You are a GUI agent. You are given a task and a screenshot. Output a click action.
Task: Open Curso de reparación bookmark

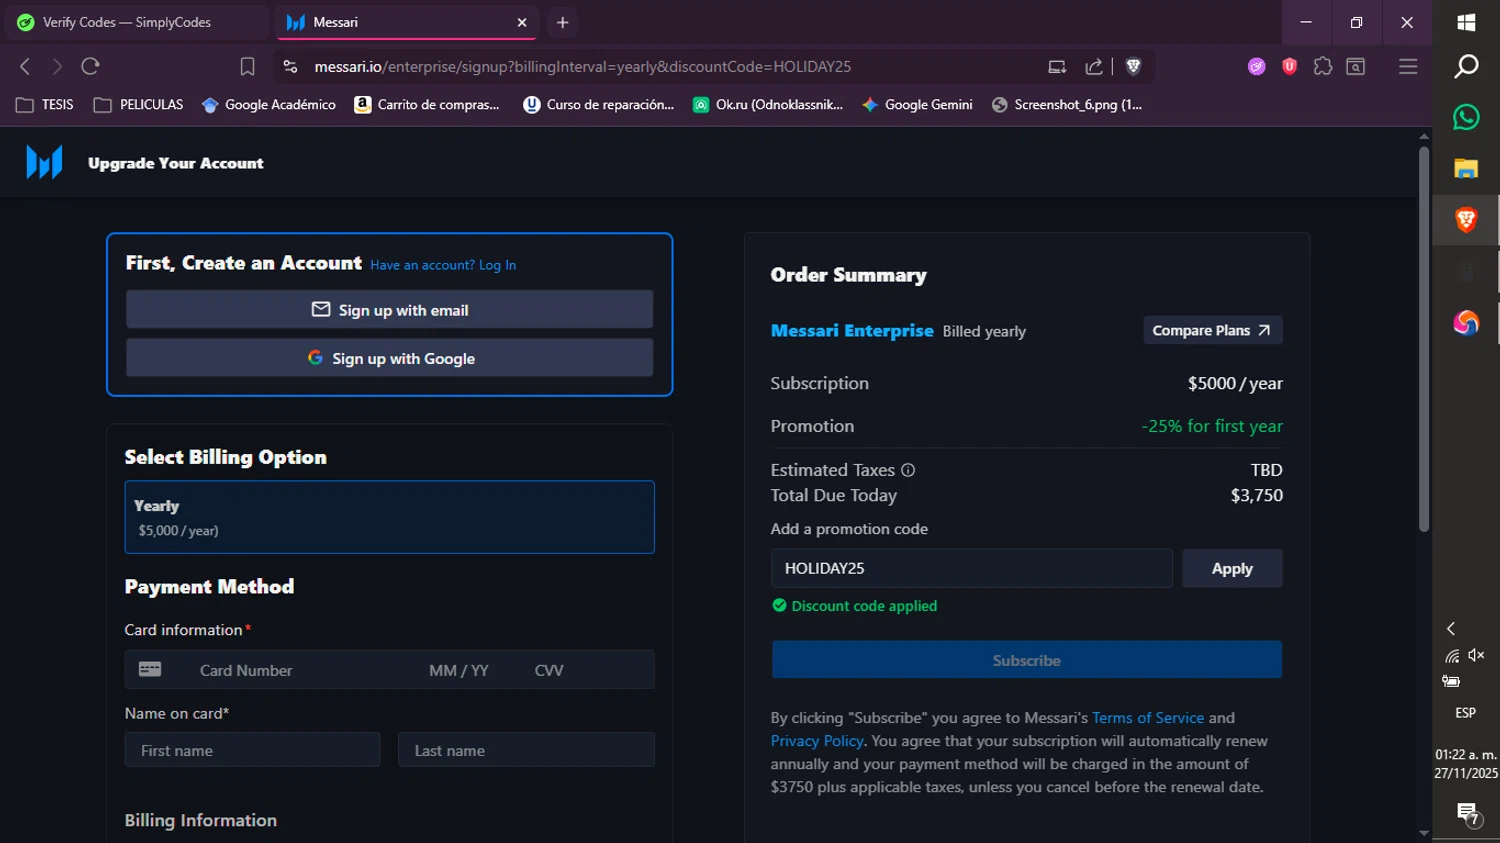pos(599,104)
